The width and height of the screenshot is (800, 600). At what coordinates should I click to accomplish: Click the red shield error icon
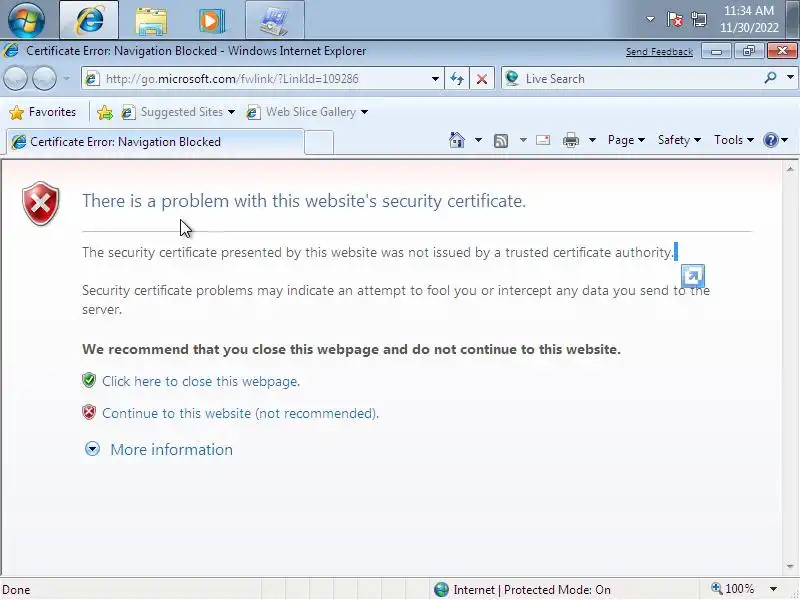pyautogui.click(x=41, y=203)
